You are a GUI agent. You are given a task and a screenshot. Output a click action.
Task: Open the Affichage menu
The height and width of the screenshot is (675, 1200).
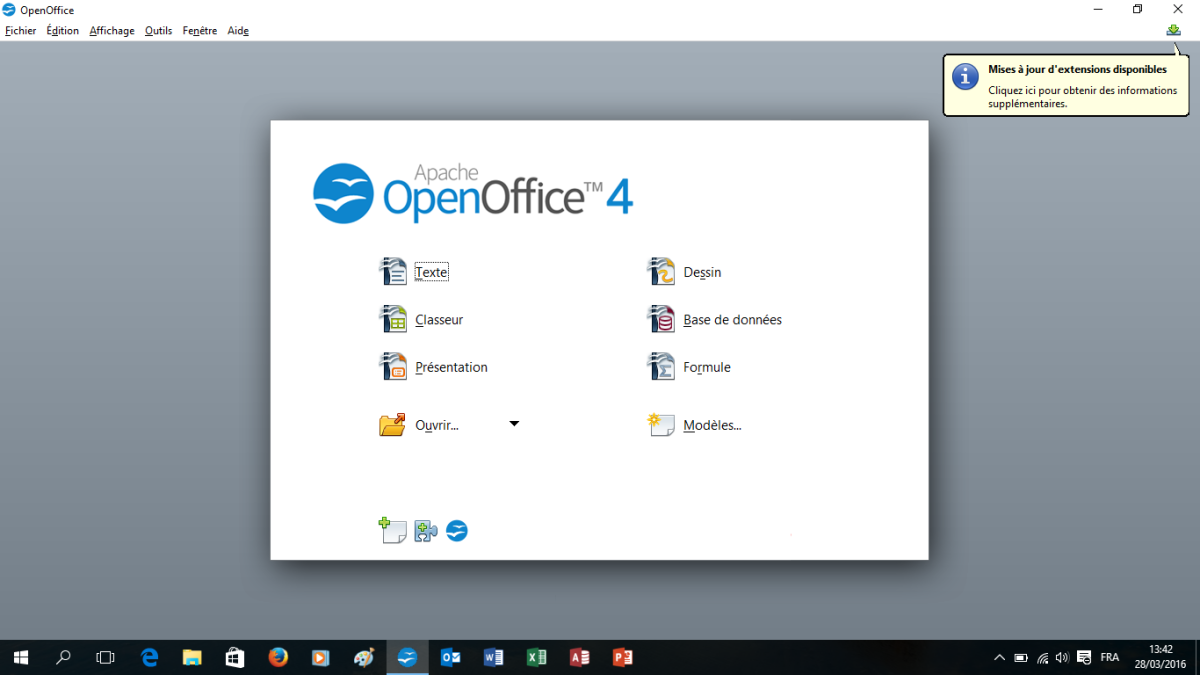click(x=112, y=31)
